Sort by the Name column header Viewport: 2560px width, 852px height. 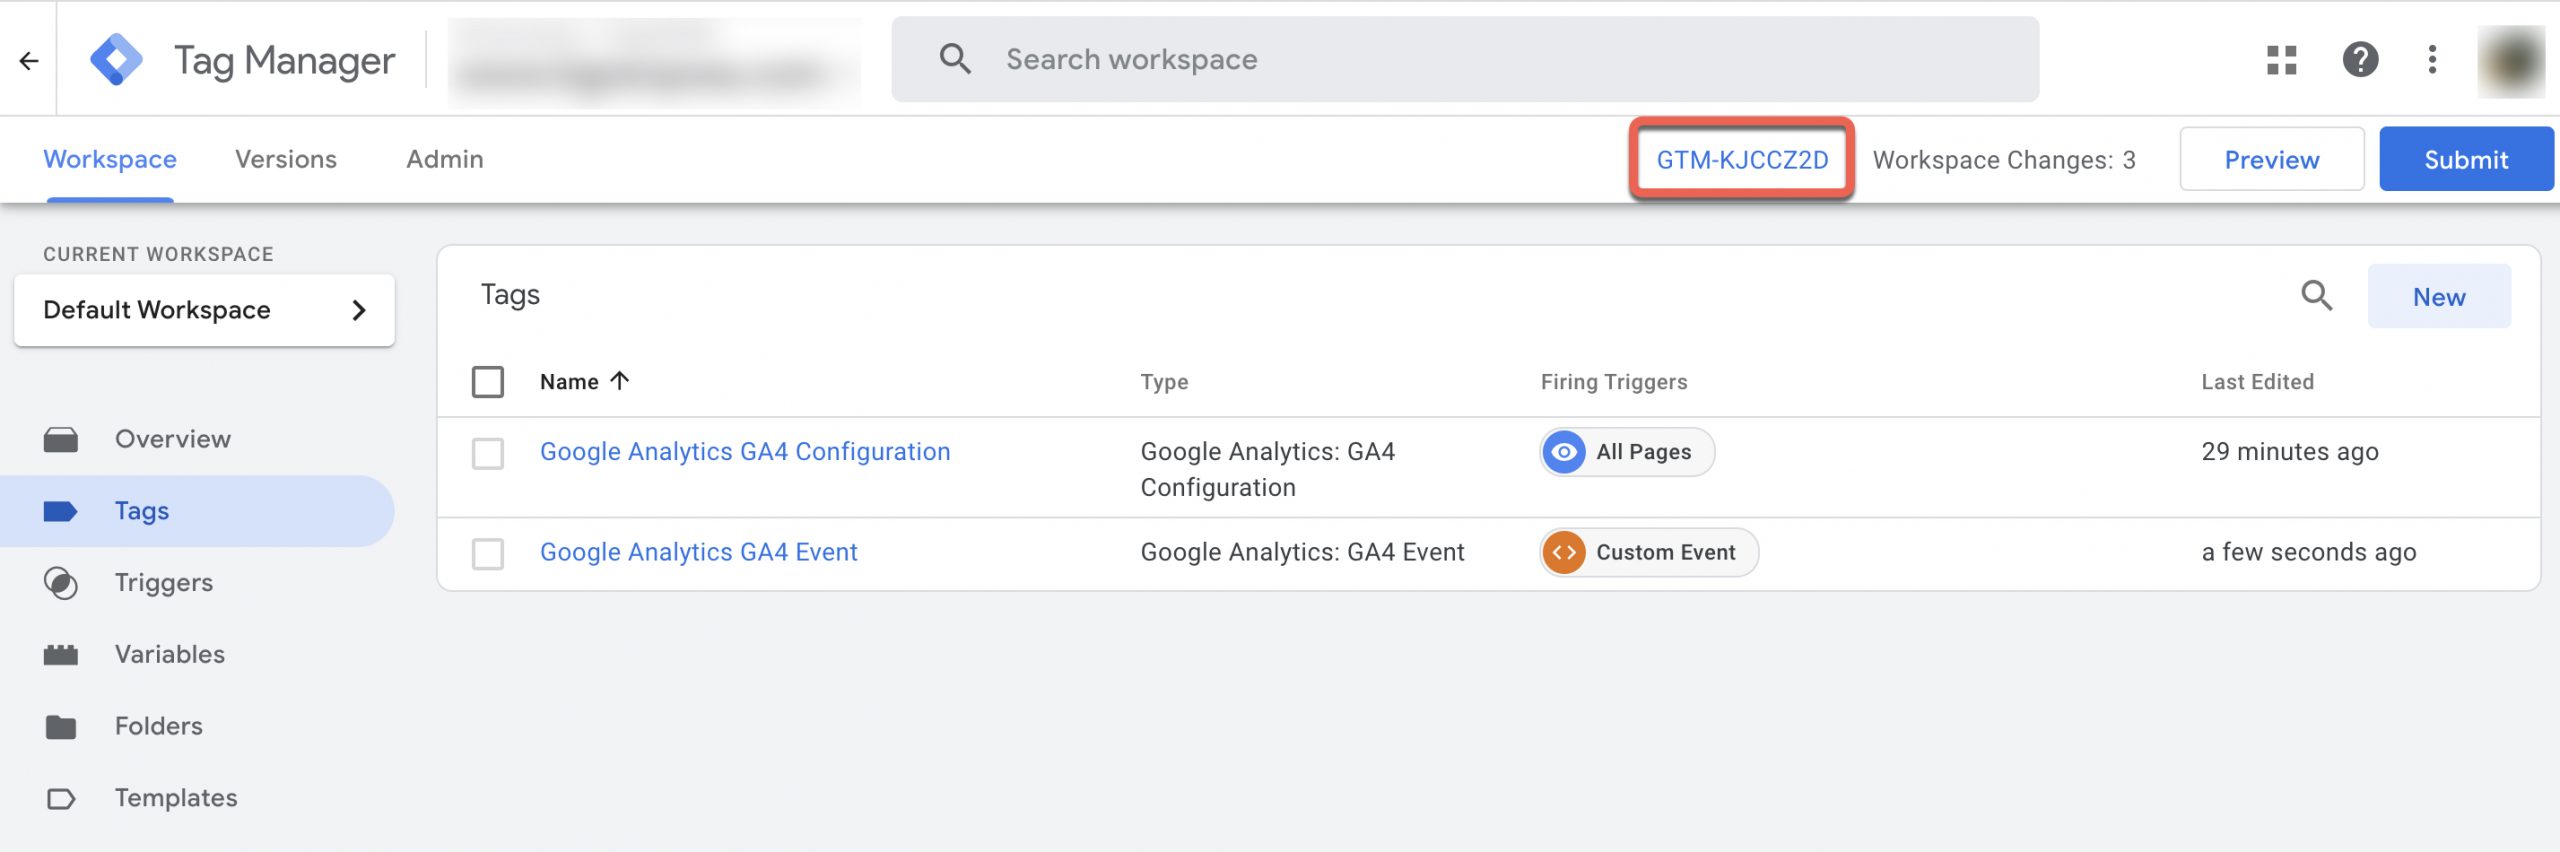(569, 382)
